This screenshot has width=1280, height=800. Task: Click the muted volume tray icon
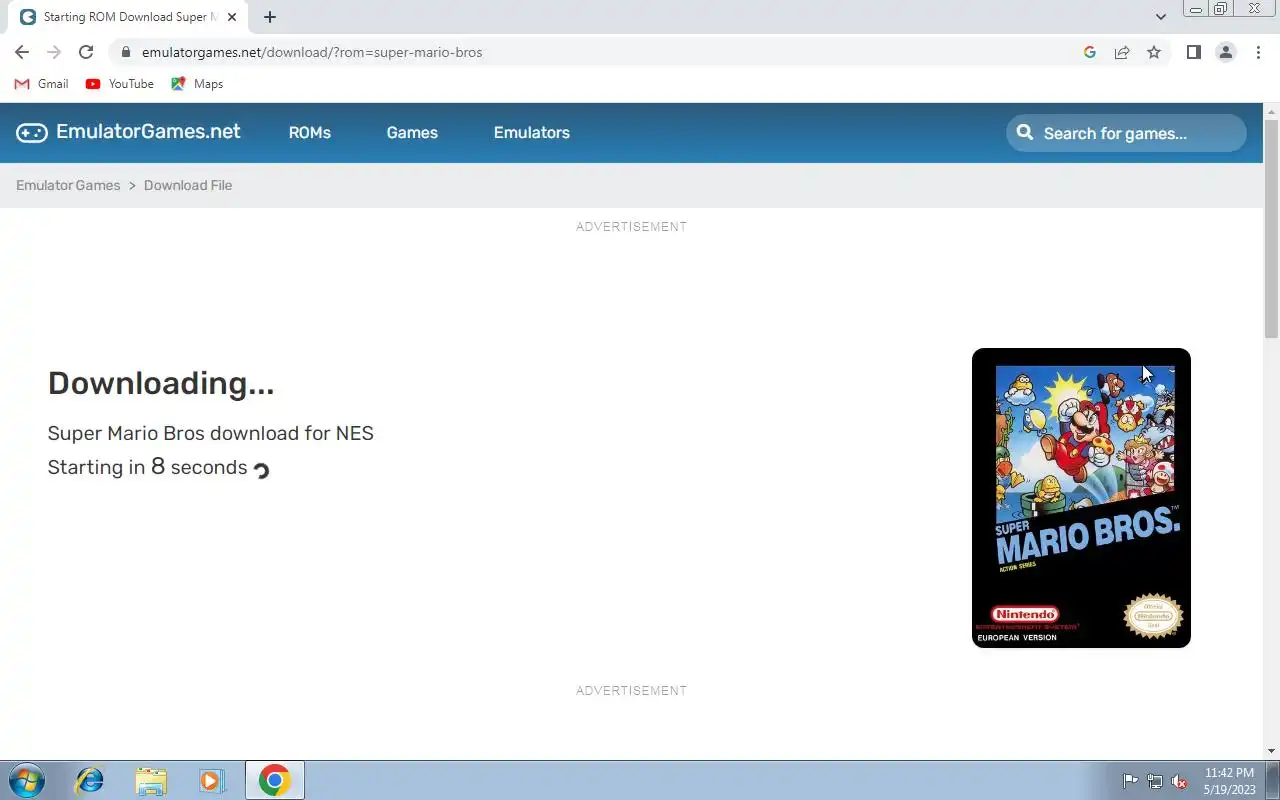[1180, 781]
